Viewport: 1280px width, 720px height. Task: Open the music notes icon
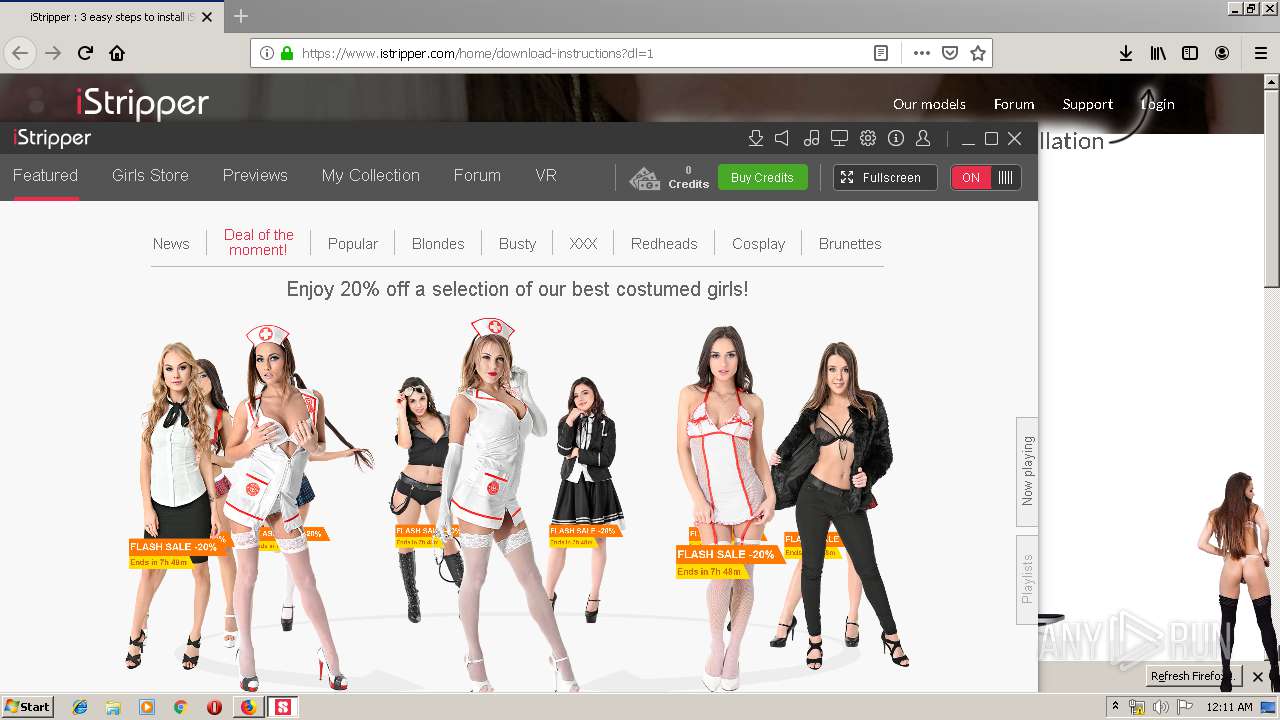point(812,138)
